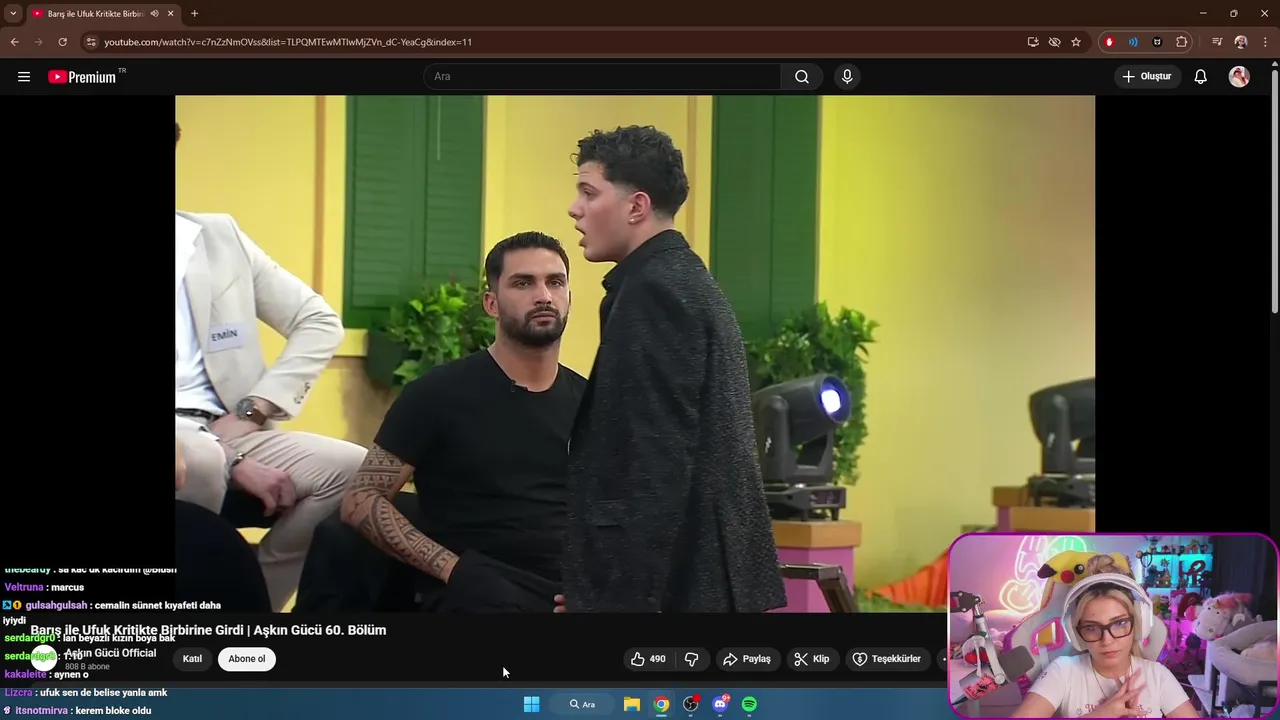
Task: Switch to Chrome in the taskbar
Action: (661, 704)
